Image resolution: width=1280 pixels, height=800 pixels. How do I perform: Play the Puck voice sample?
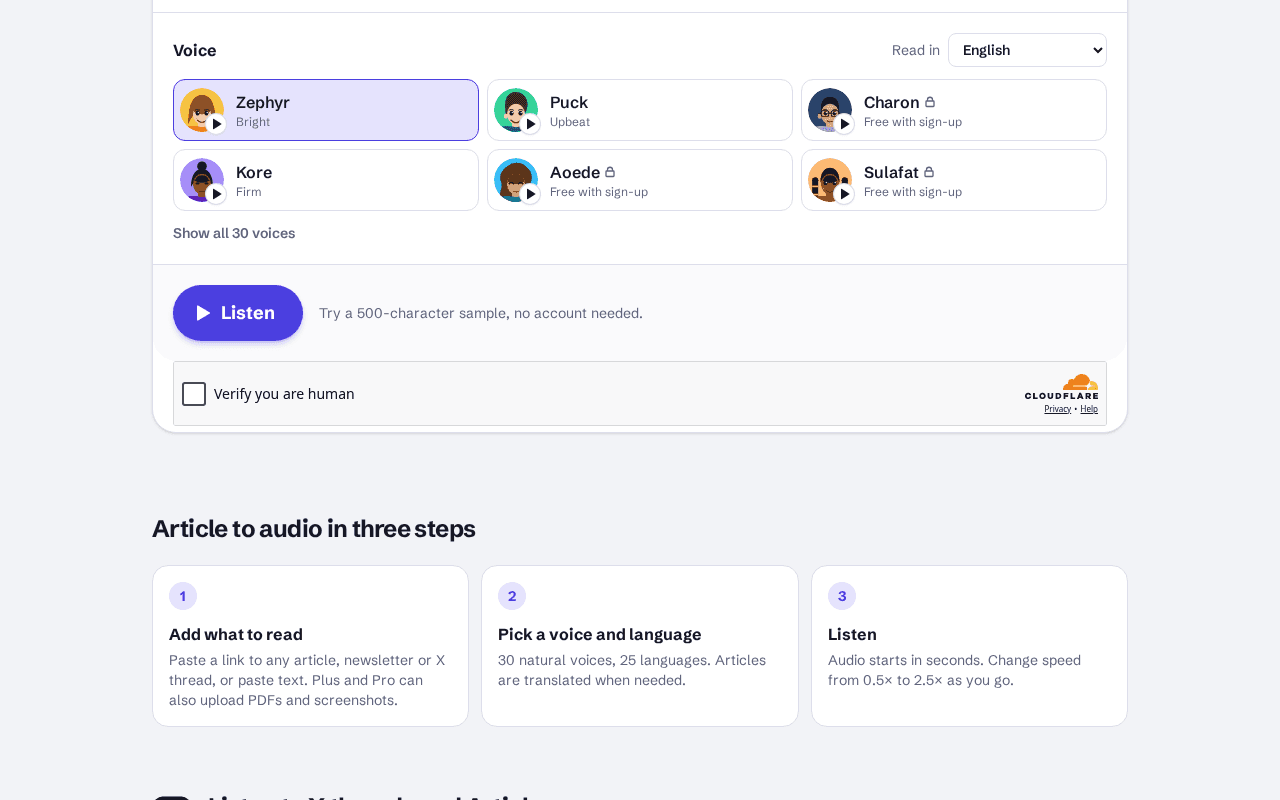pyautogui.click(x=530, y=124)
